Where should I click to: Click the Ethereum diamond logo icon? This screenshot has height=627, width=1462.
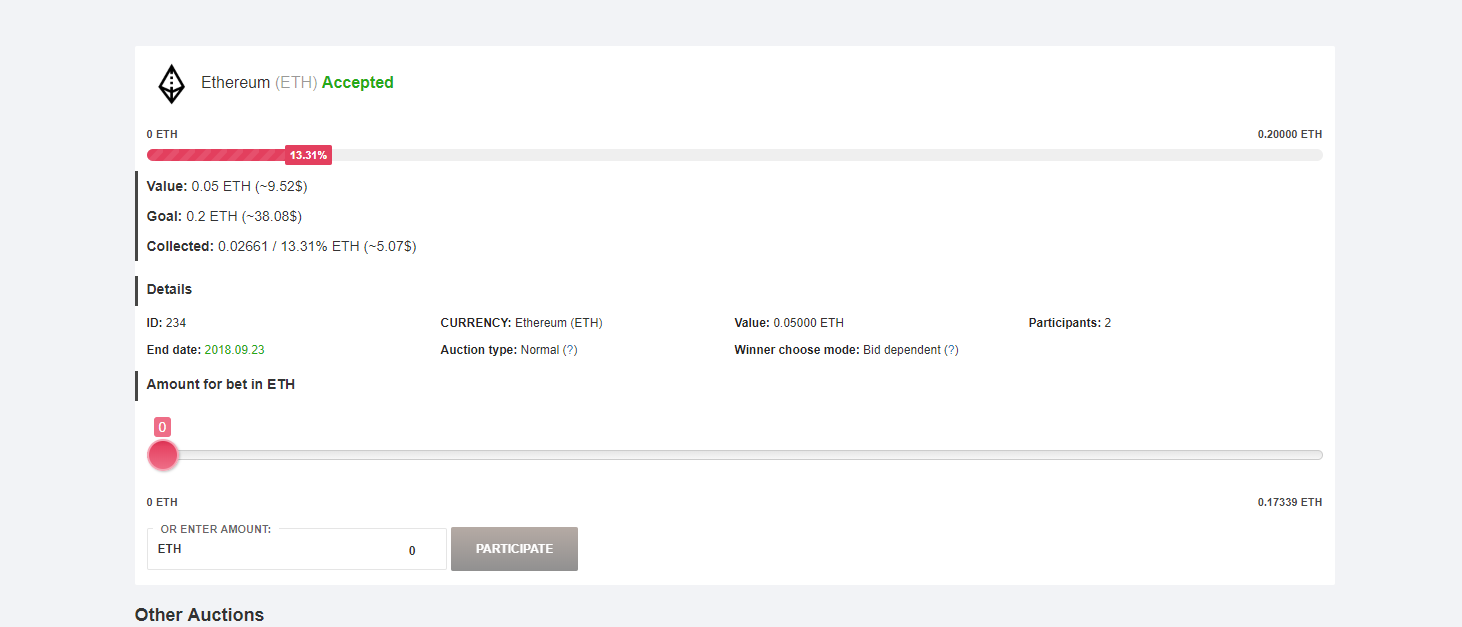tap(172, 84)
